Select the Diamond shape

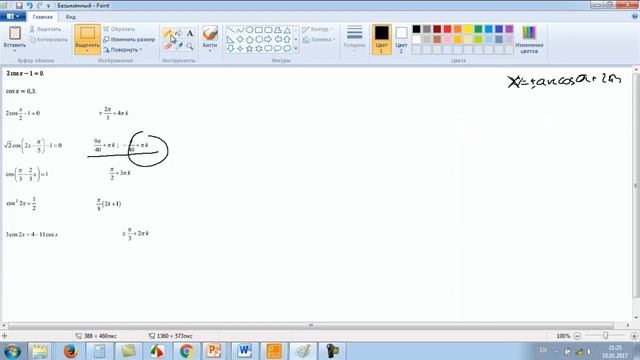click(240, 39)
